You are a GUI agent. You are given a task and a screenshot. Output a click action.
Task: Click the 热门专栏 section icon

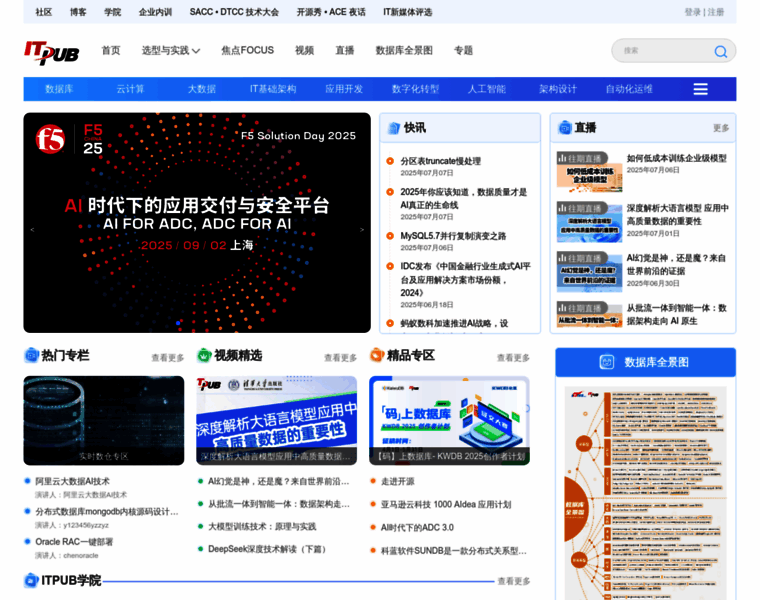tap(32, 355)
